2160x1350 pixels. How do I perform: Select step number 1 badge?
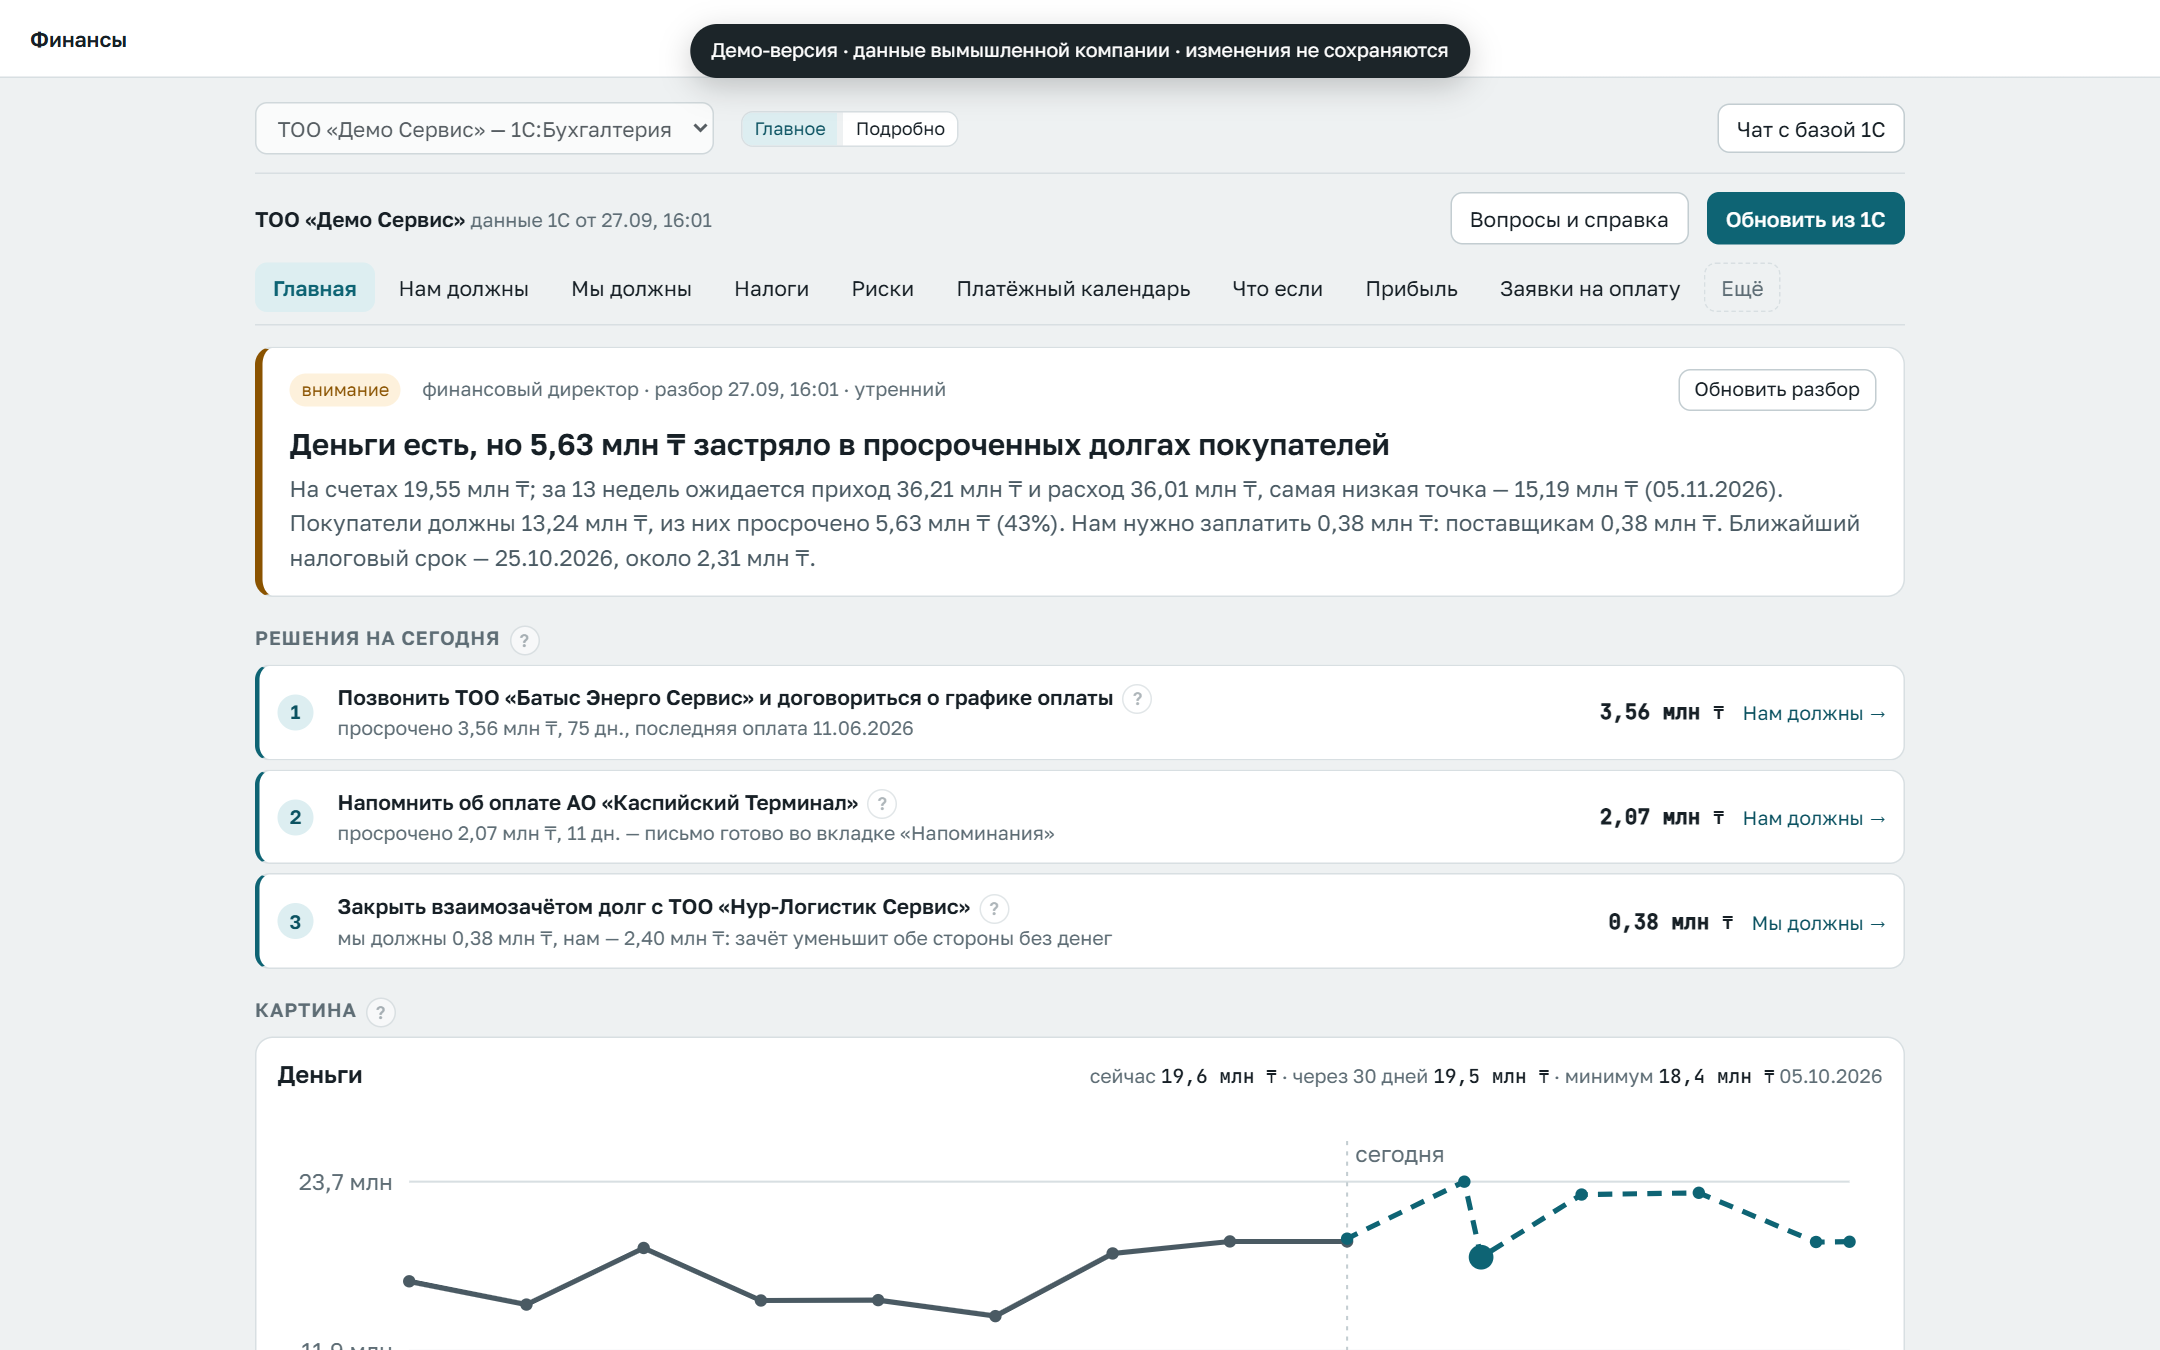(x=295, y=713)
